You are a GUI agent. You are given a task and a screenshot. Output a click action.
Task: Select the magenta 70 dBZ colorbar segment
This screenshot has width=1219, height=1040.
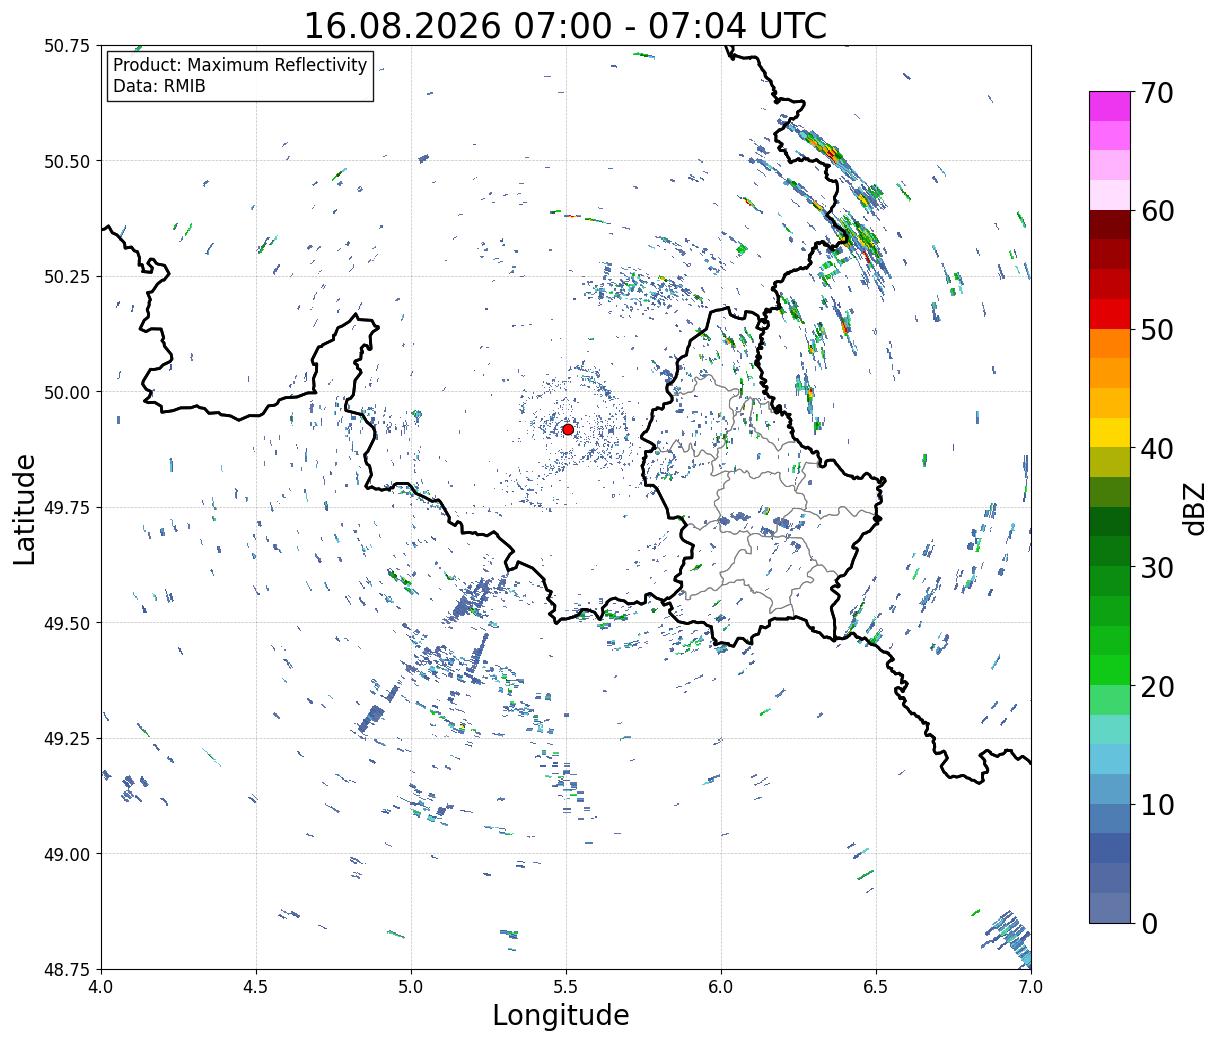[1110, 106]
